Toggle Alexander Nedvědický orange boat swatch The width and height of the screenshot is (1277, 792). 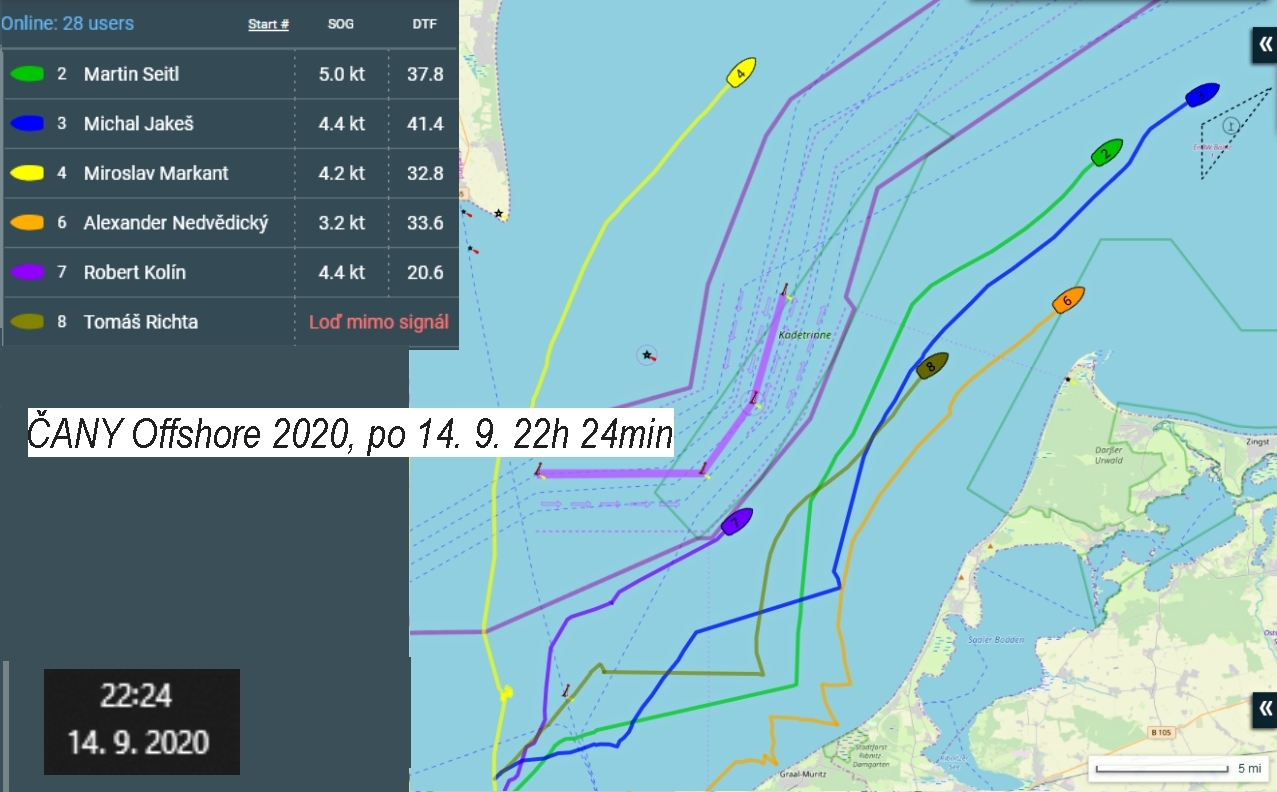pos(27,223)
